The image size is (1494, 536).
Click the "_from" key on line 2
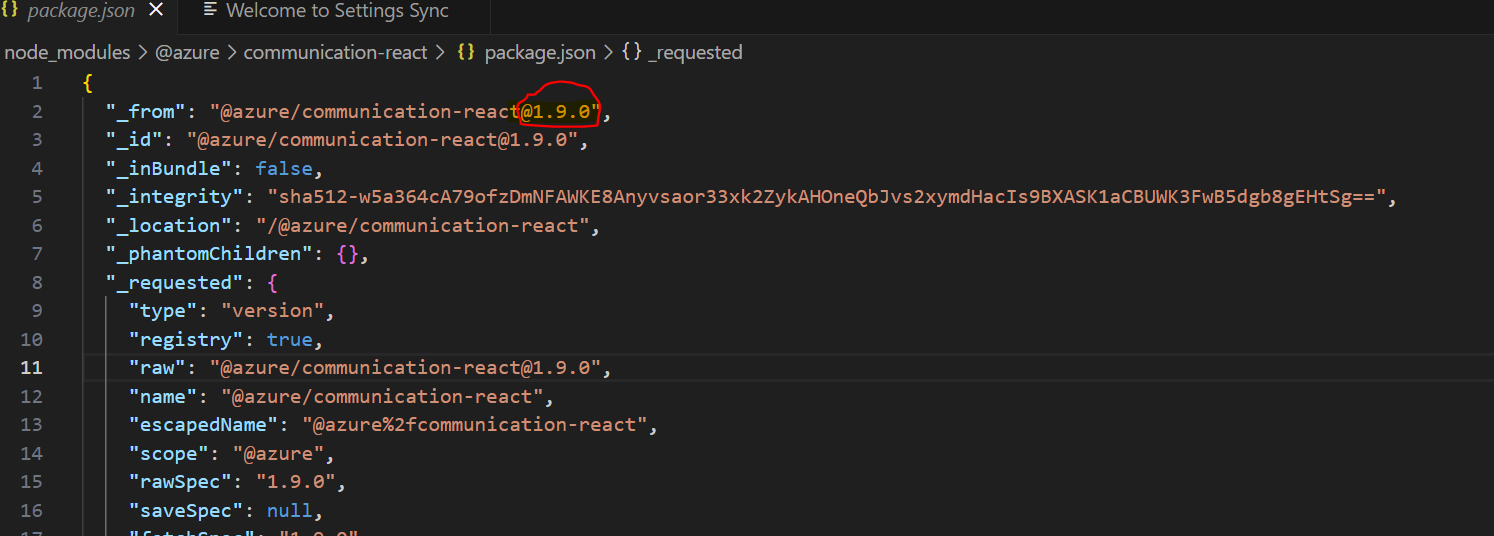(x=146, y=111)
